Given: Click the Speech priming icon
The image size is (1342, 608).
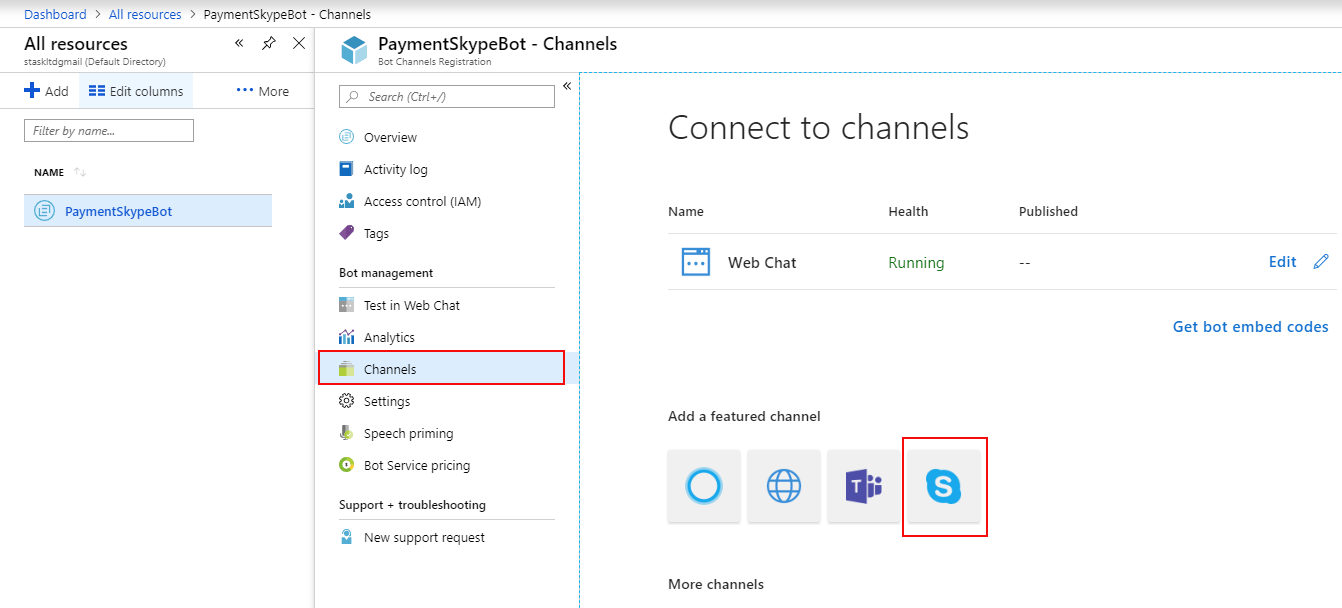Looking at the screenshot, I should click(347, 433).
